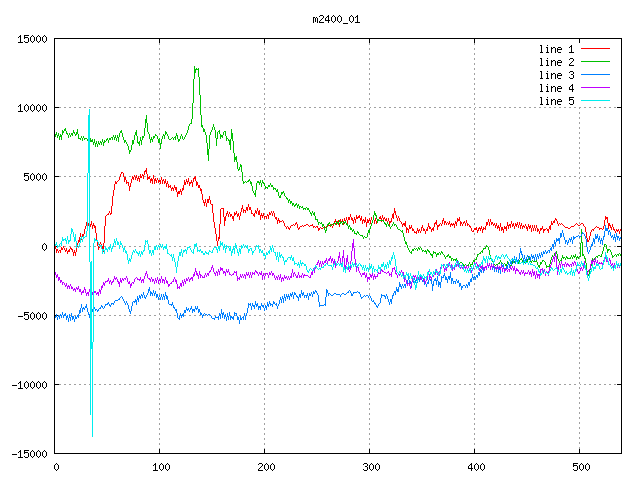Viewport: 640px width, 480px height.
Task: Click the y-axis label 0
Action: (44, 247)
